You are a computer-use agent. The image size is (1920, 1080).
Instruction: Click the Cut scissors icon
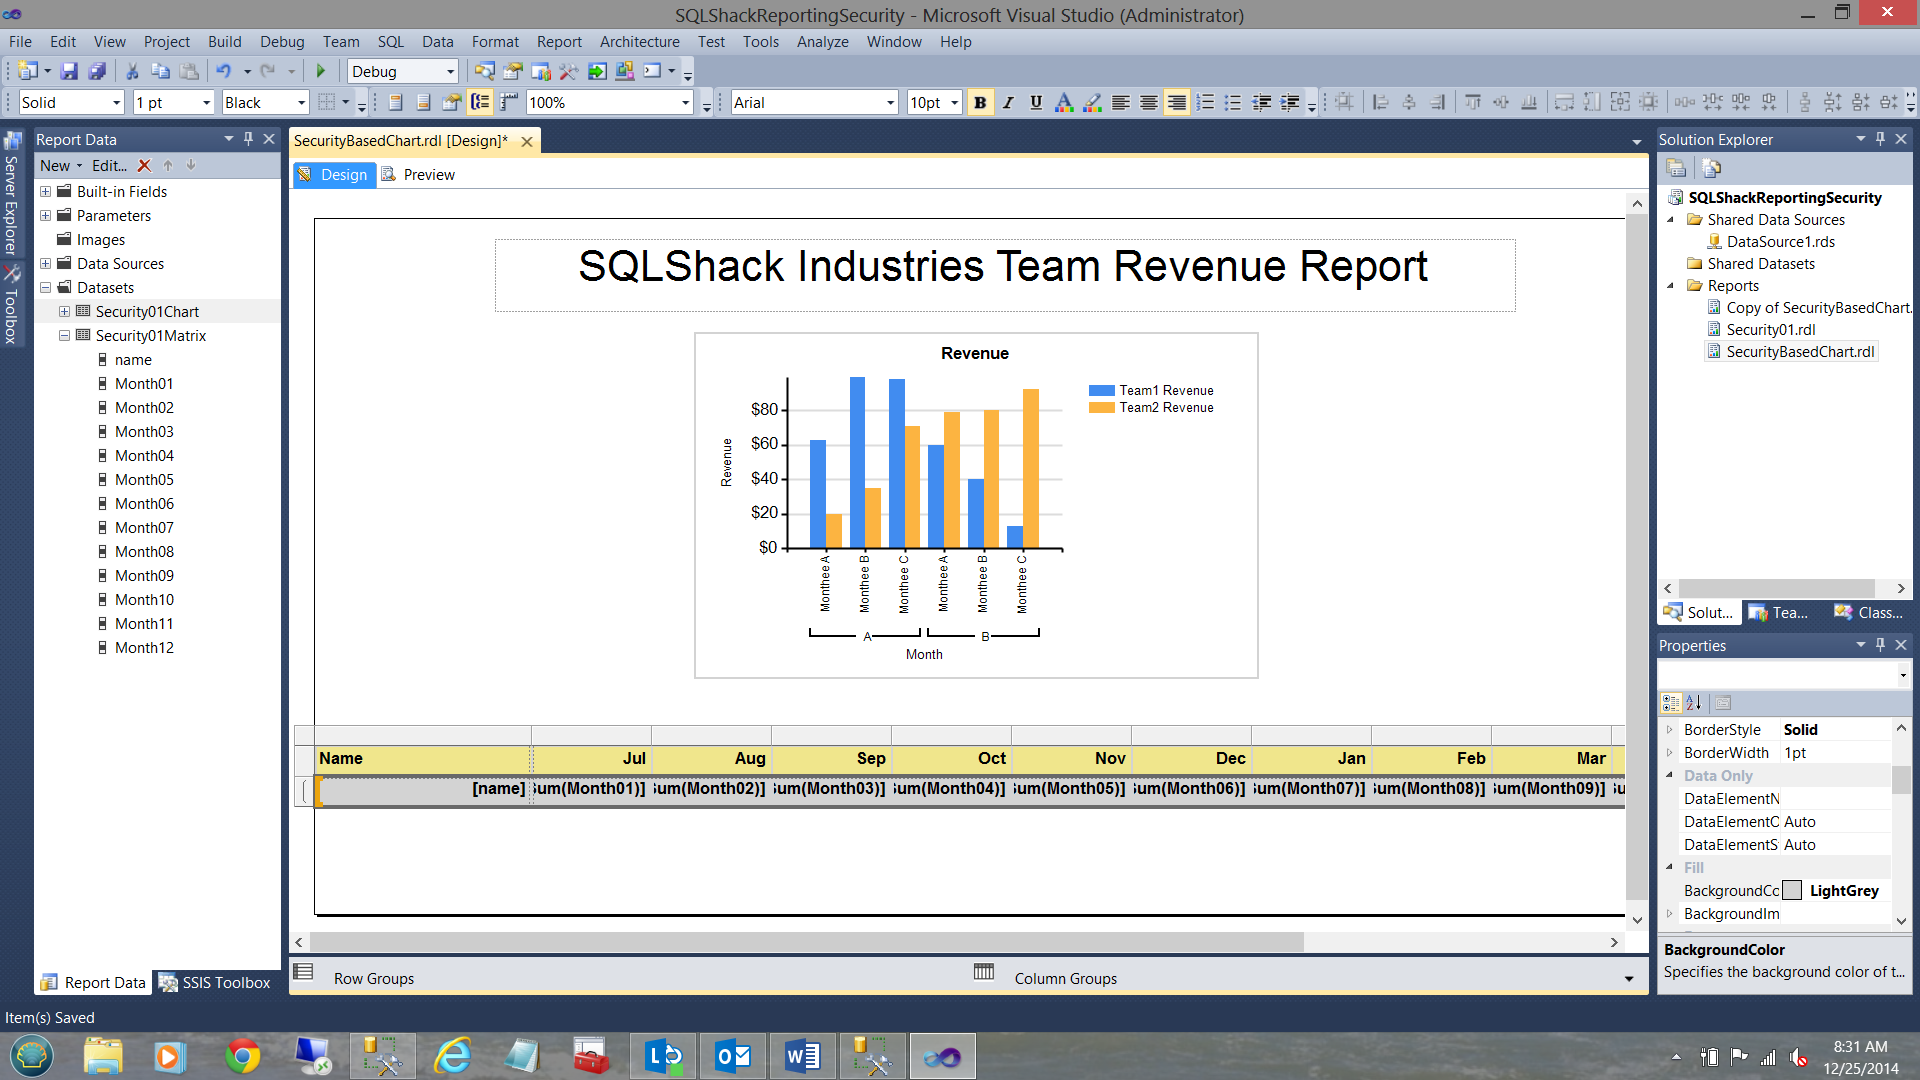click(x=132, y=71)
